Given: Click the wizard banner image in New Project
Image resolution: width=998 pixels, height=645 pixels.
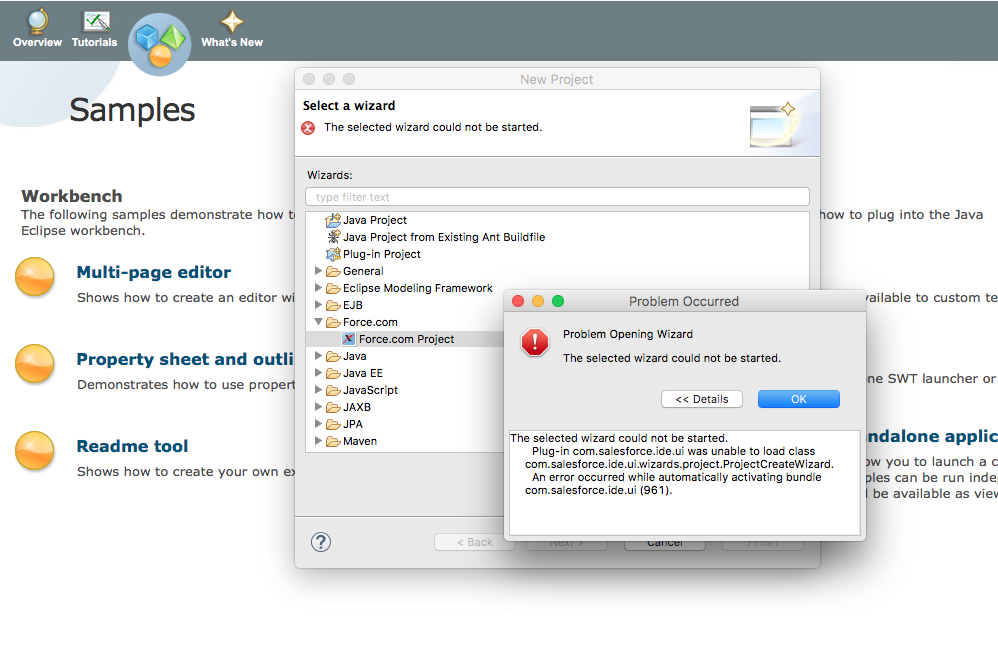Looking at the screenshot, I should pyautogui.click(x=773, y=124).
